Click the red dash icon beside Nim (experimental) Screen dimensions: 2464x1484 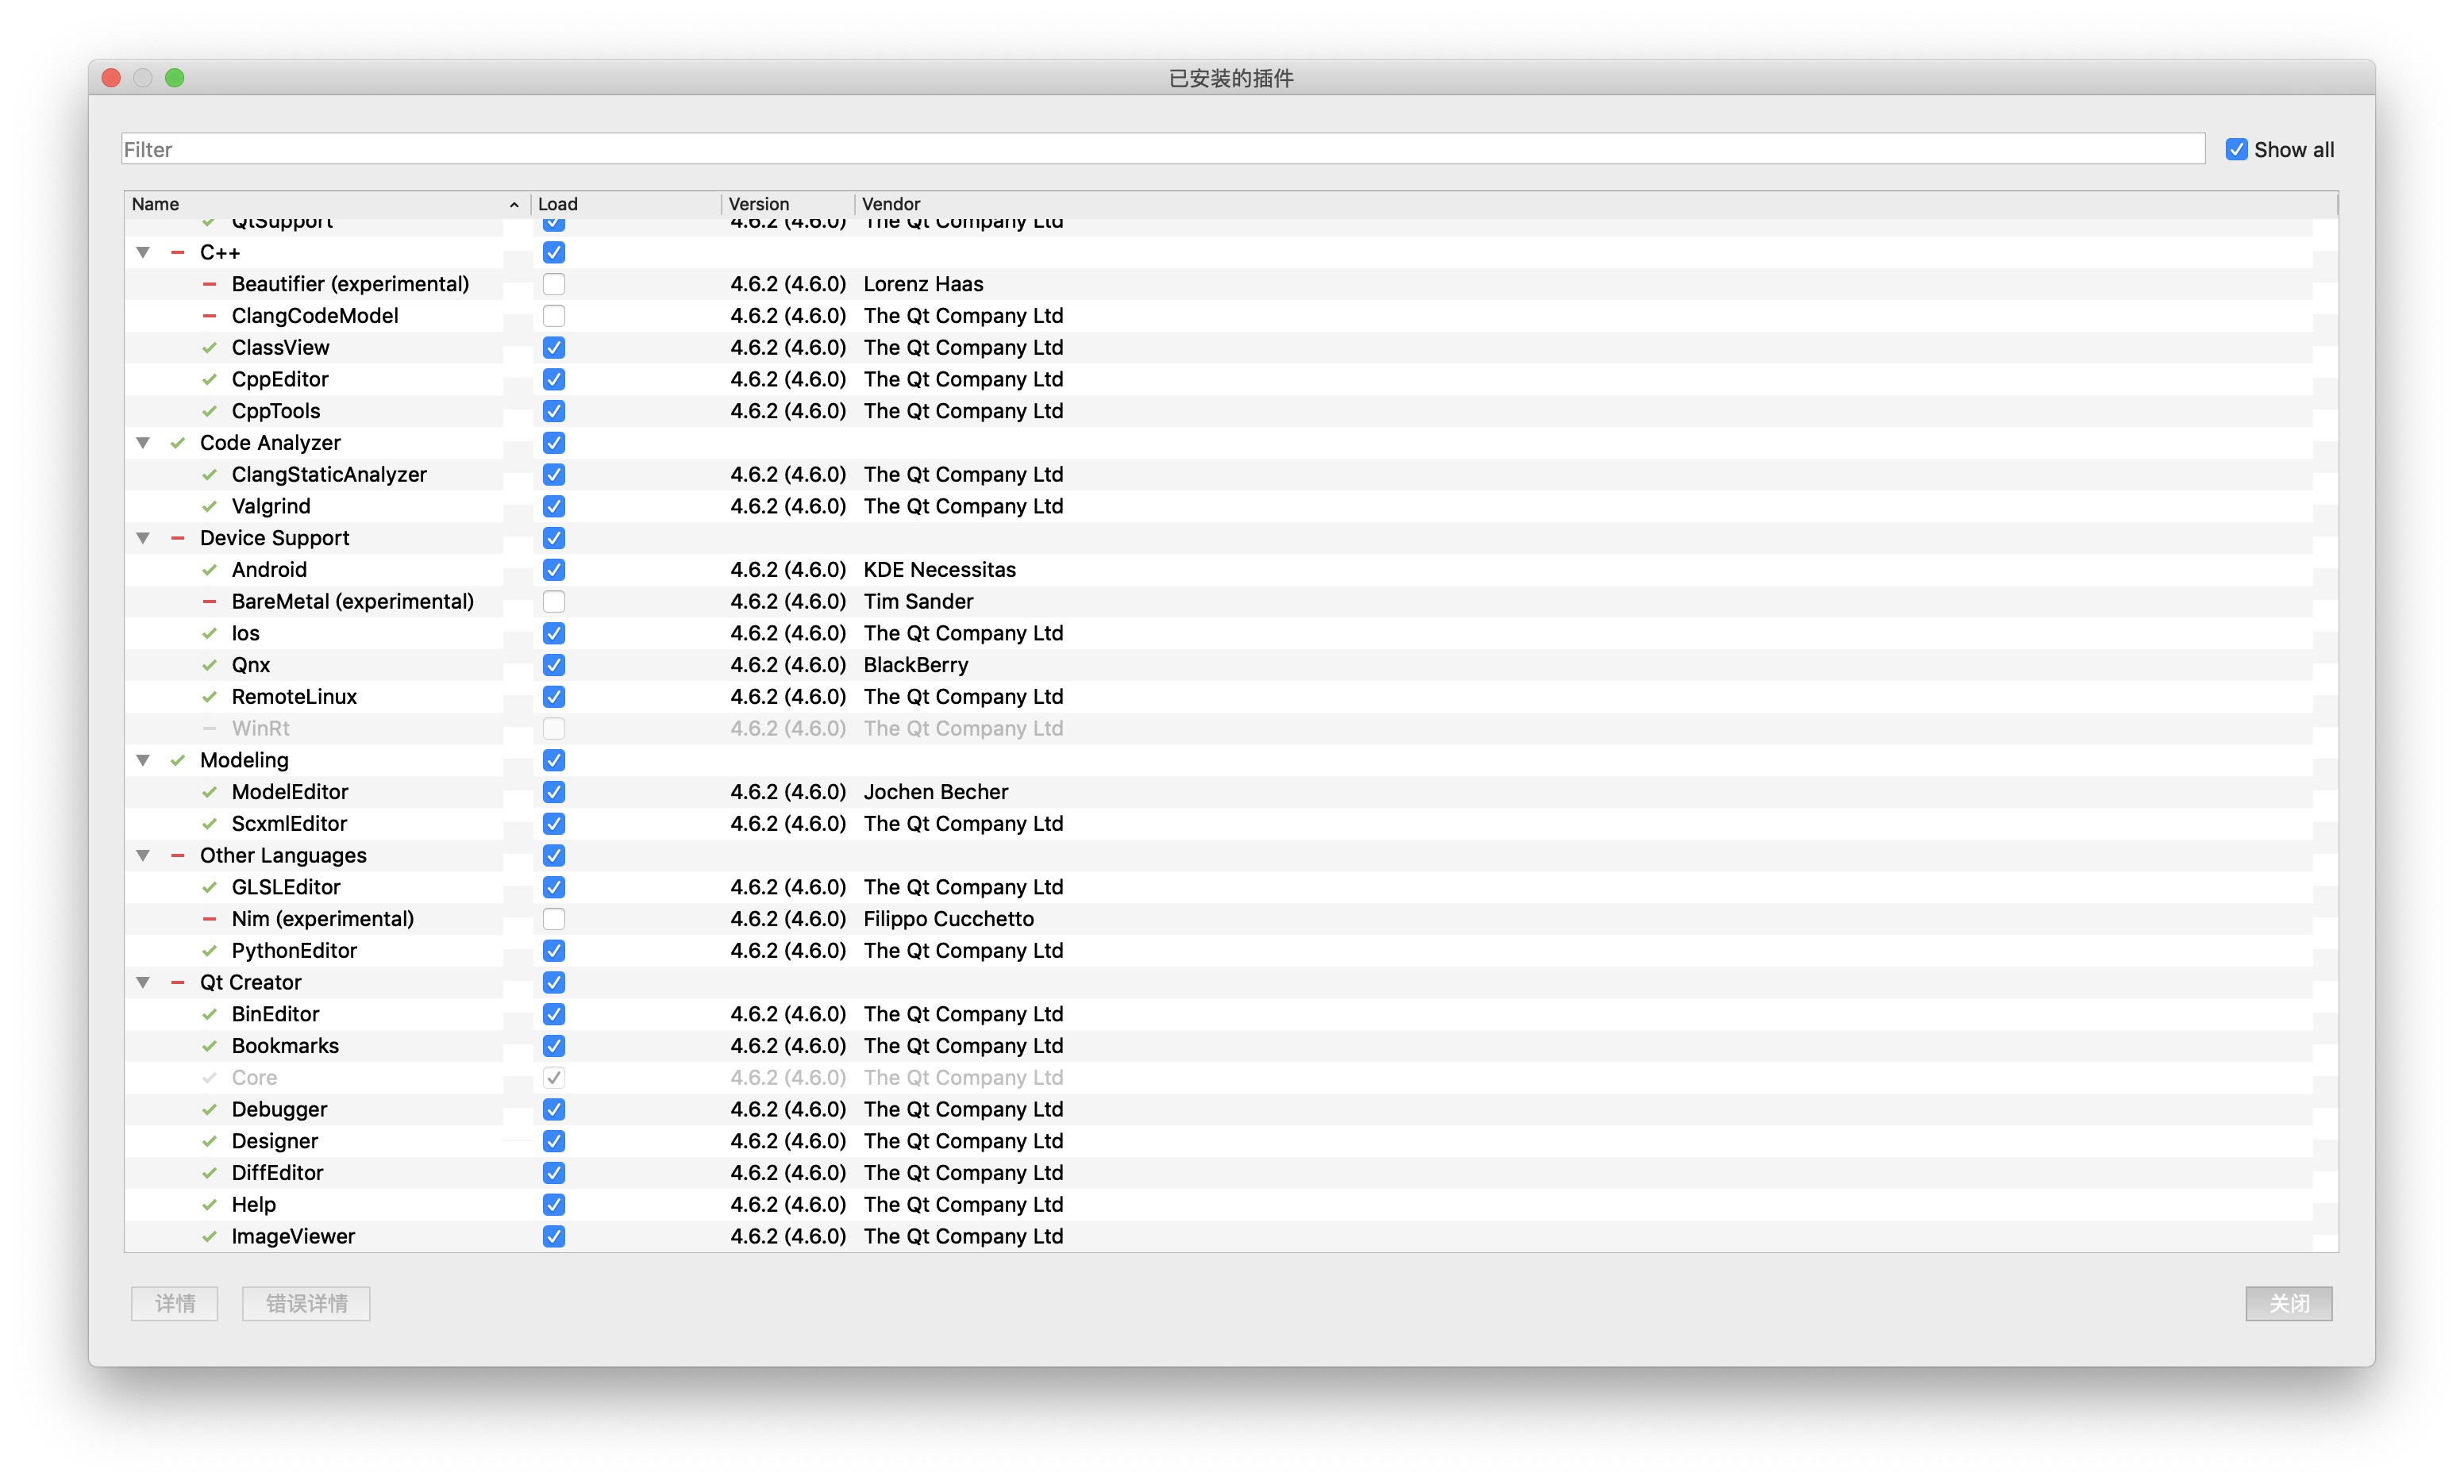point(209,919)
